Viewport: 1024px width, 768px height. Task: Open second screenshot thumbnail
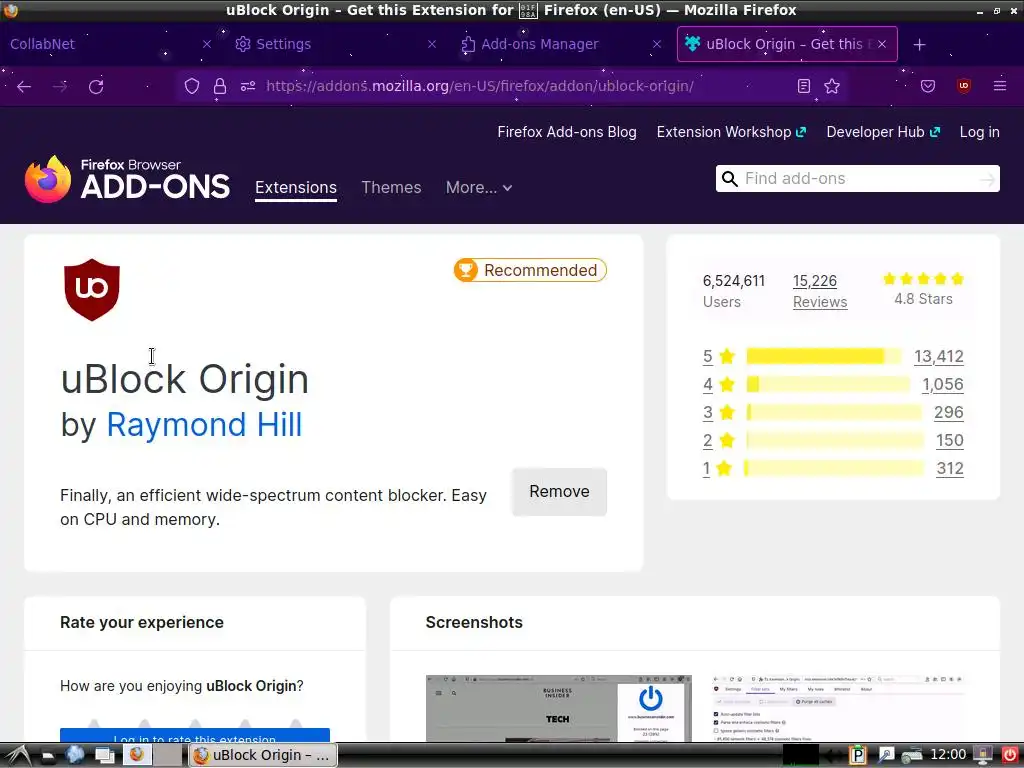point(838,709)
